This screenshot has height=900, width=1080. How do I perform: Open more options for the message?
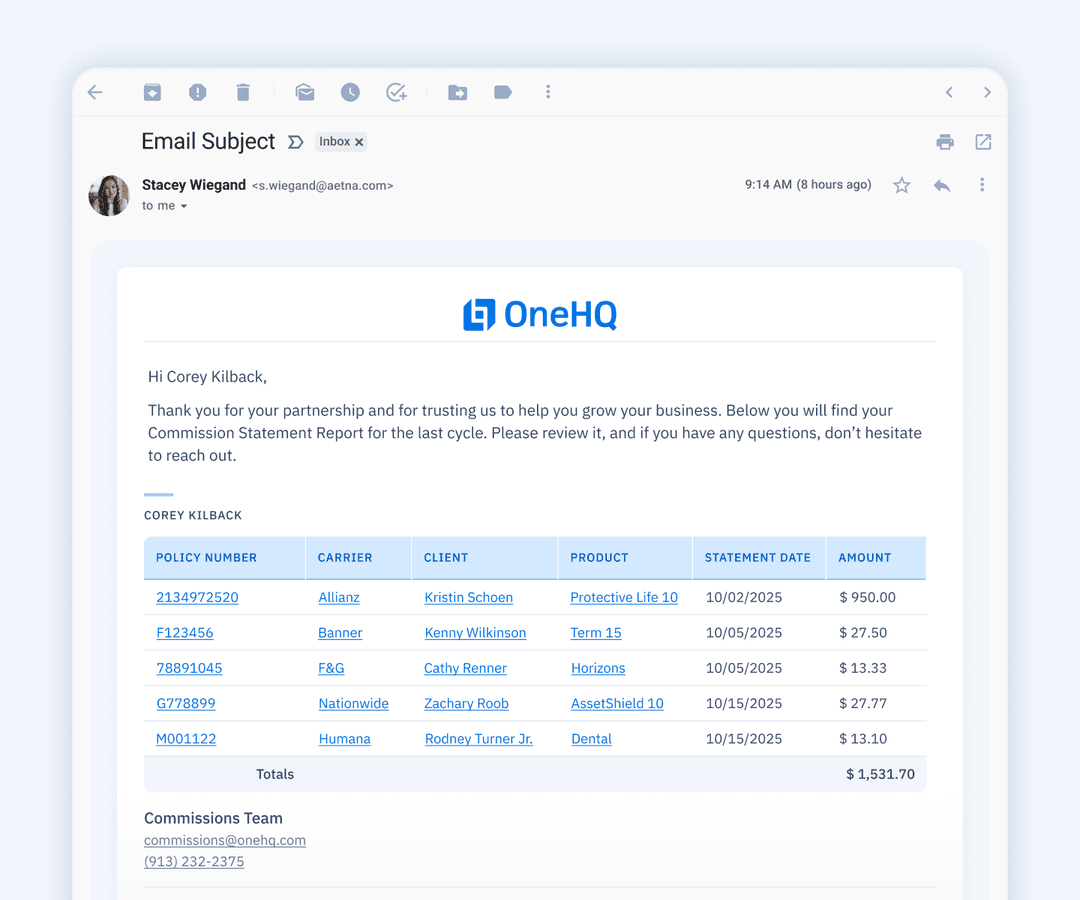(x=981, y=185)
